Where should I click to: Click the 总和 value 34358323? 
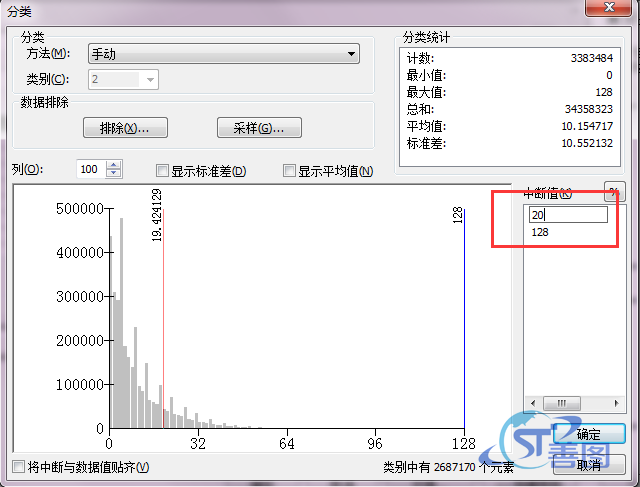click(589, 109)
